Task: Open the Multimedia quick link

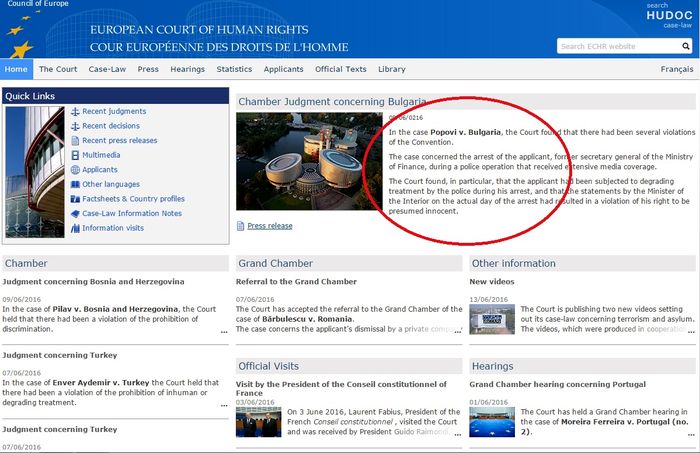Action: coord(101,155)
